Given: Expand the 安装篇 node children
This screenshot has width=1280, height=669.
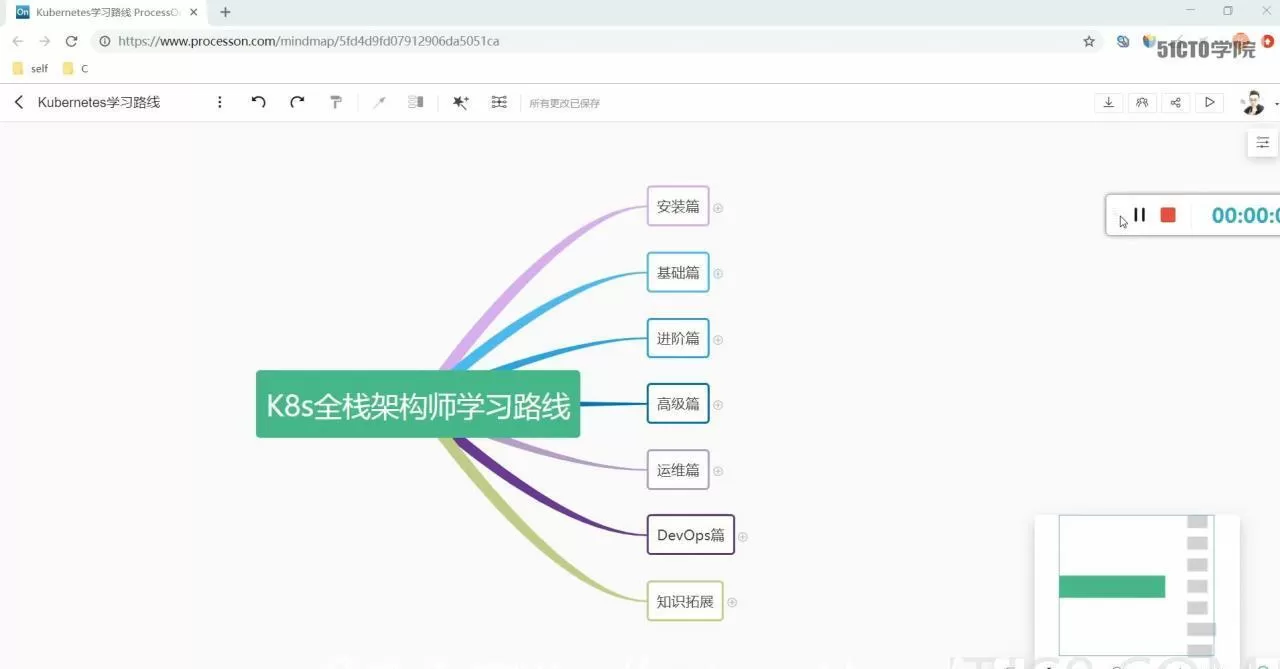Looking at the screenshot, I should [718, 208].
